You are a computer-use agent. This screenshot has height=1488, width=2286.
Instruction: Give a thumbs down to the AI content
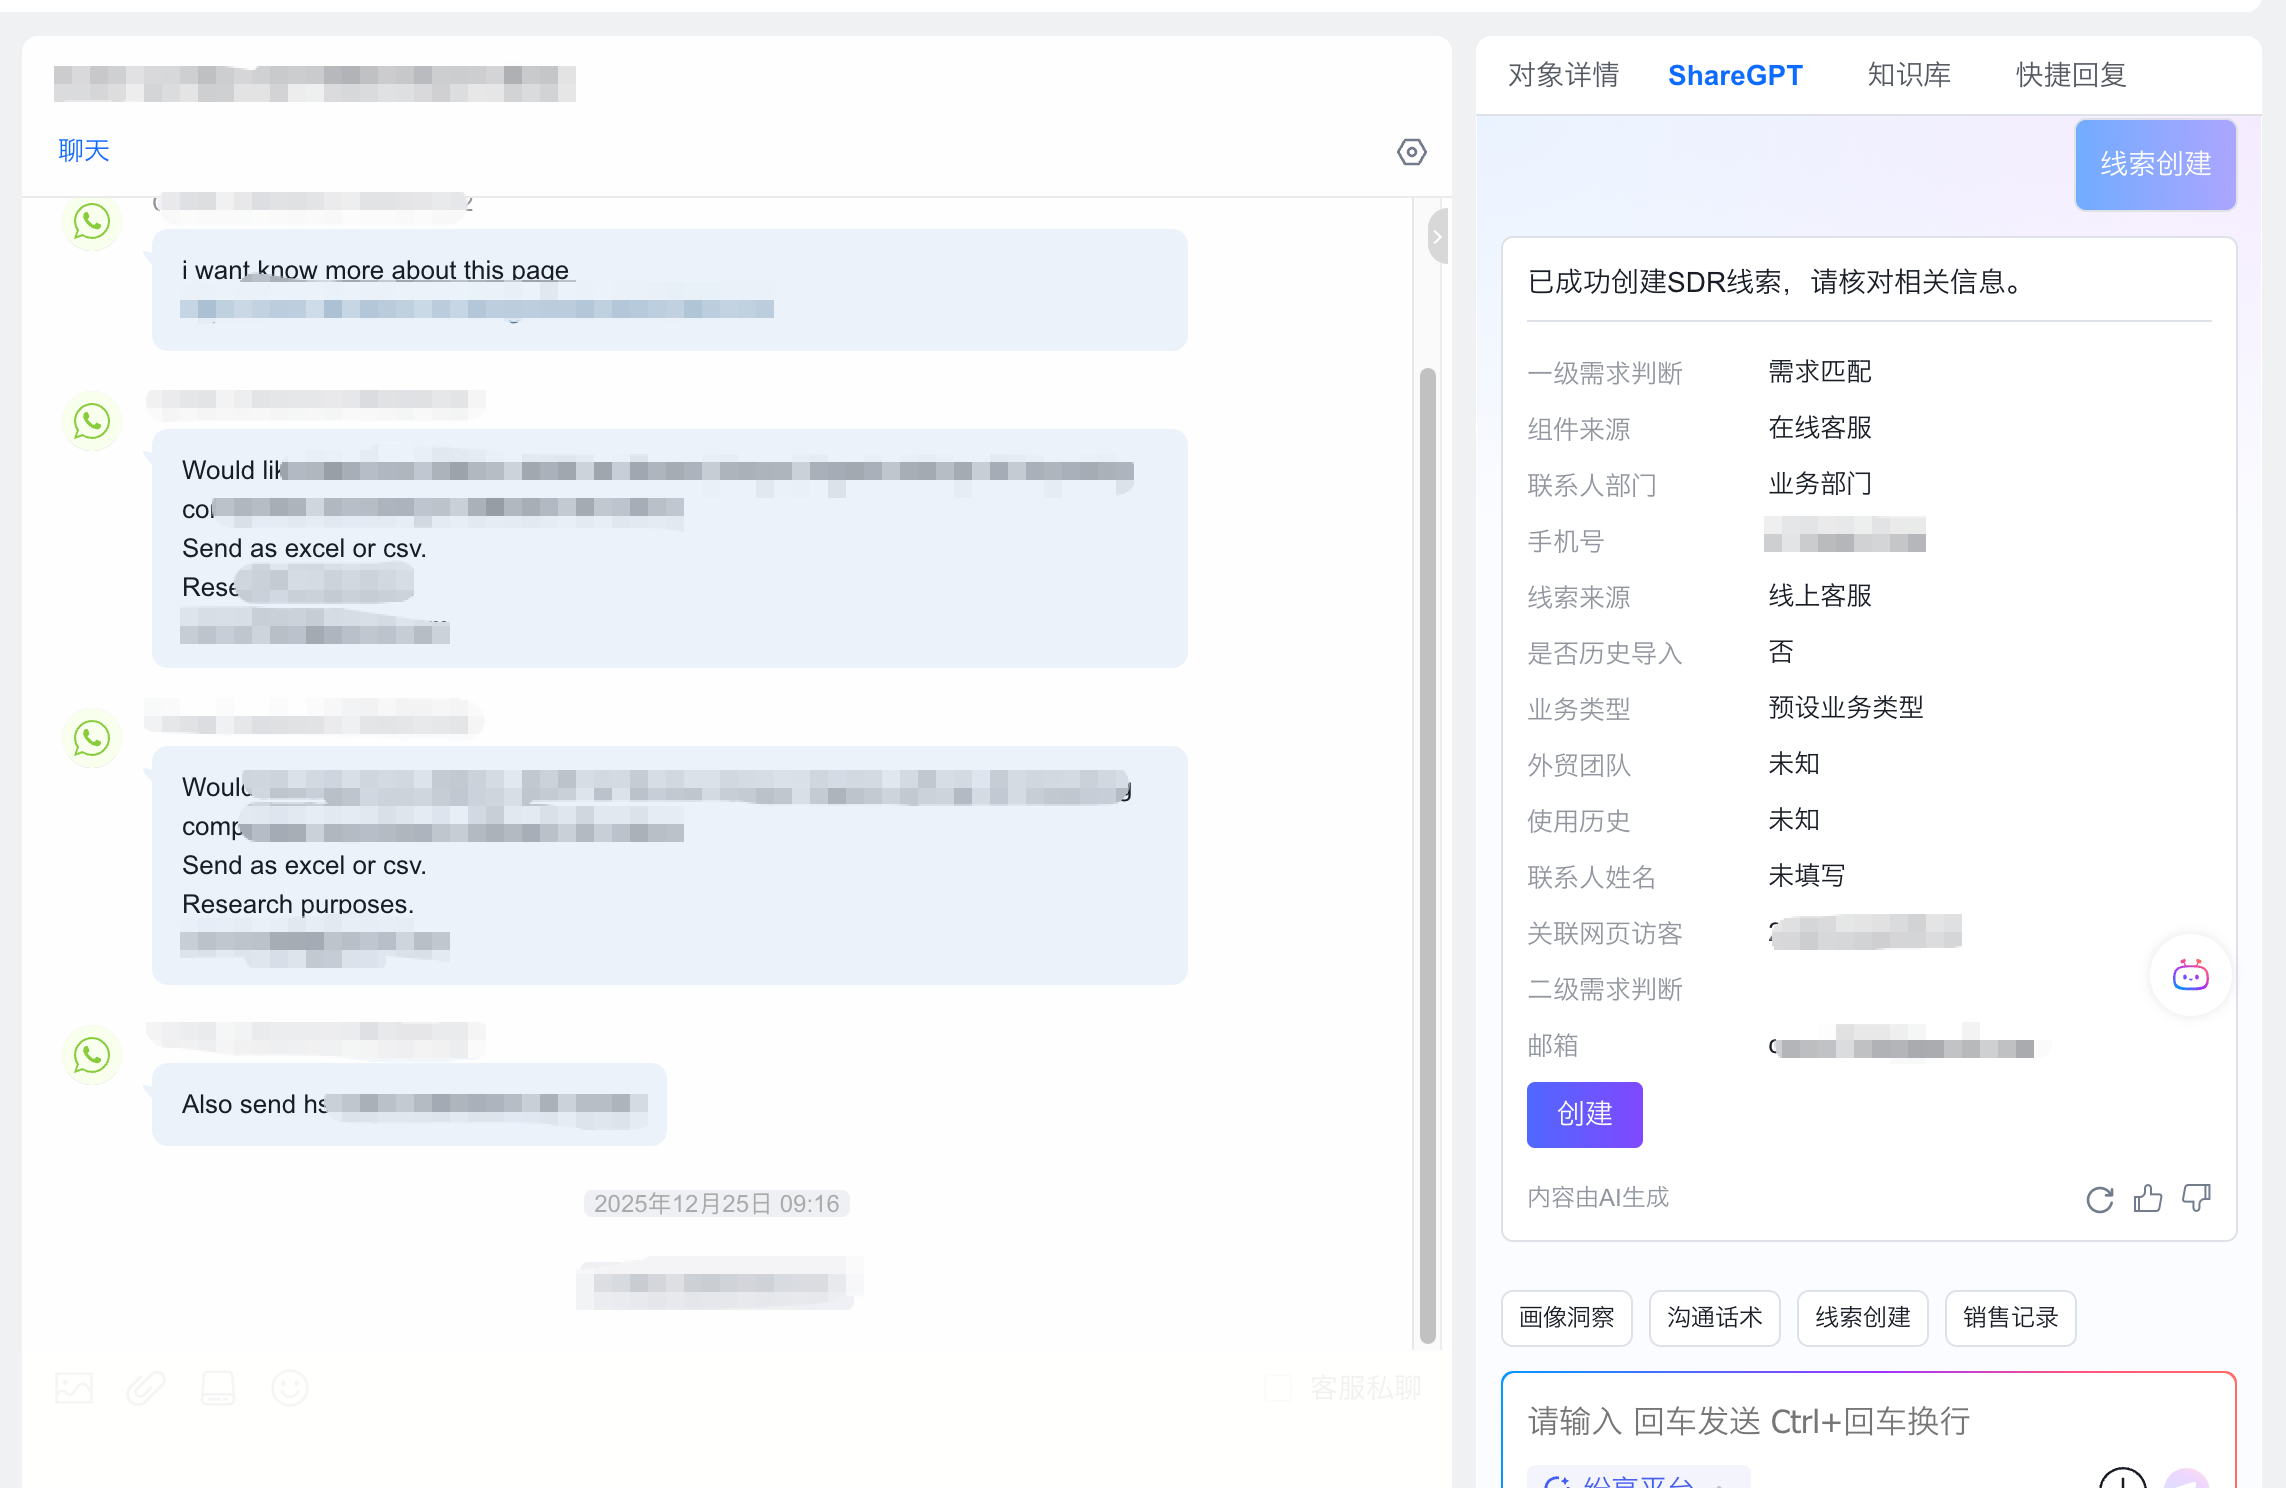2196,1198
